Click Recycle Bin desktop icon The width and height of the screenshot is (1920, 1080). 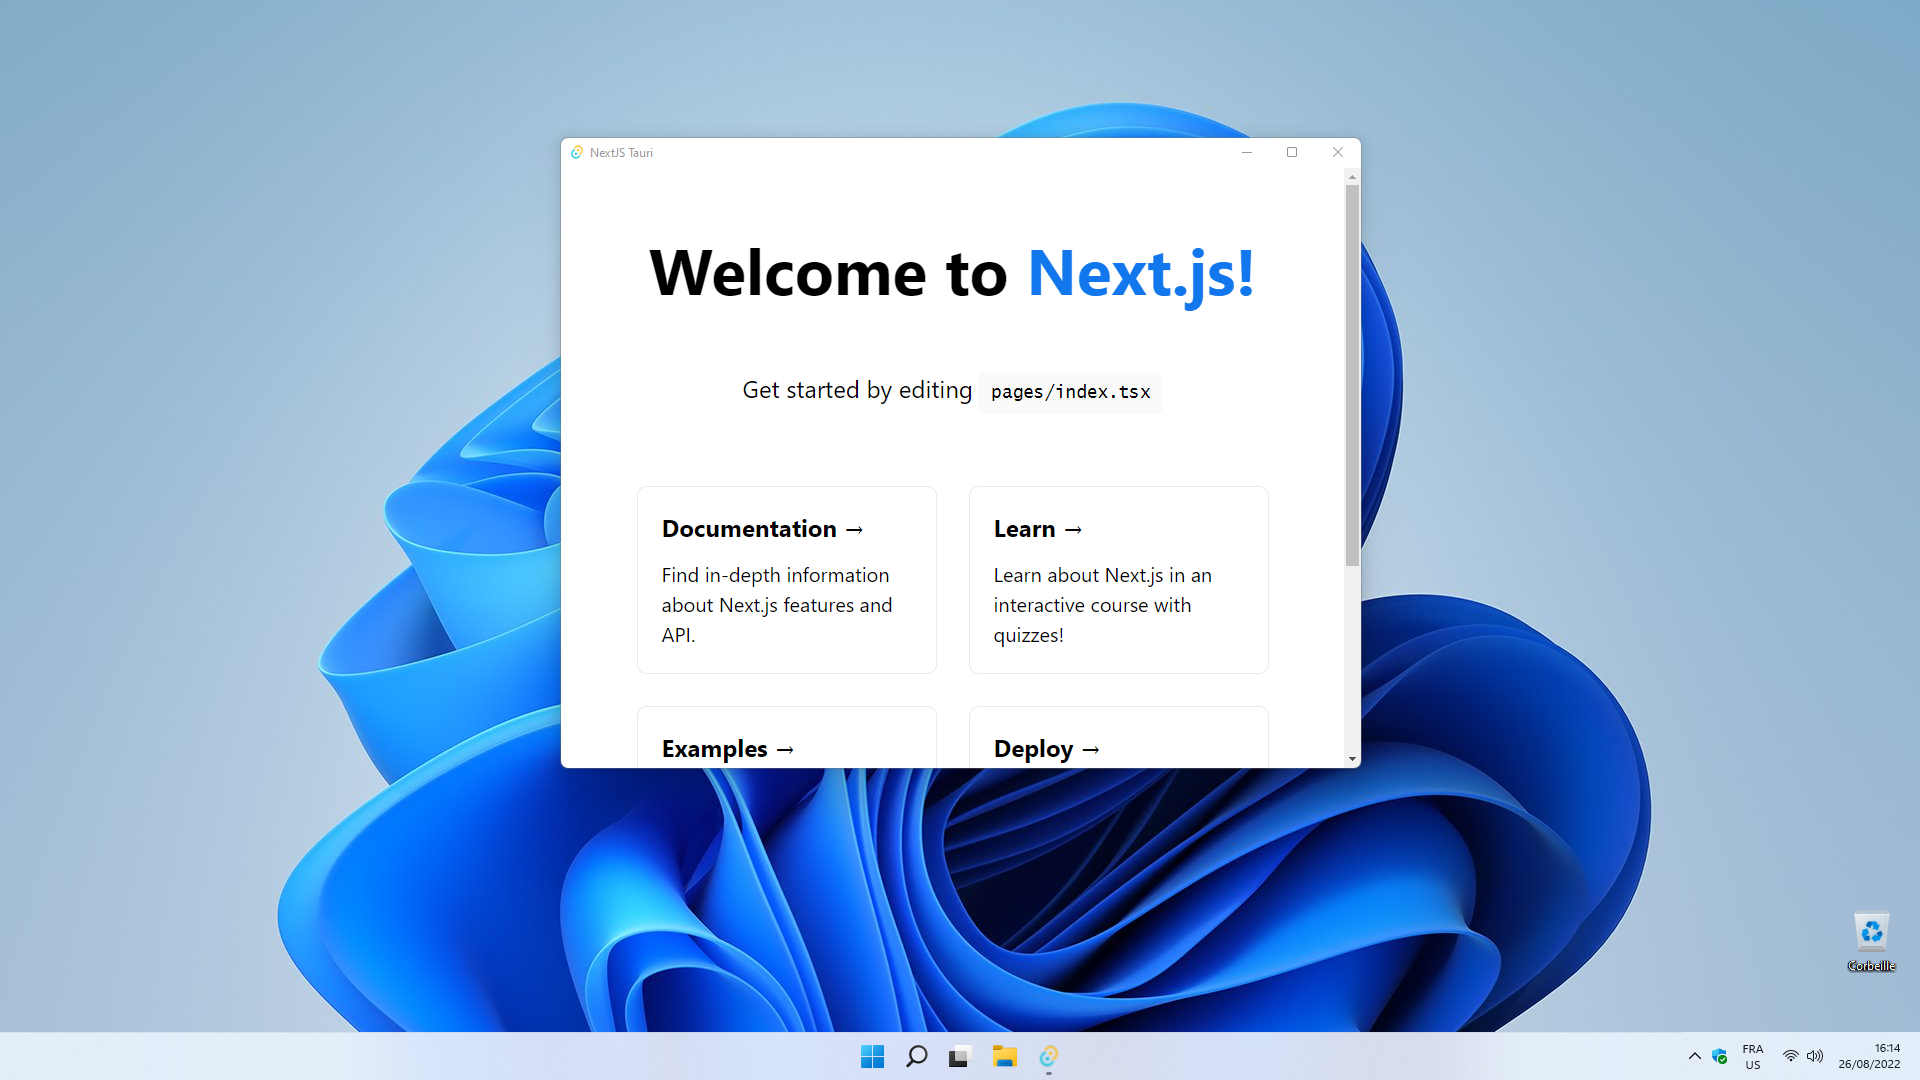point(1870,932)
